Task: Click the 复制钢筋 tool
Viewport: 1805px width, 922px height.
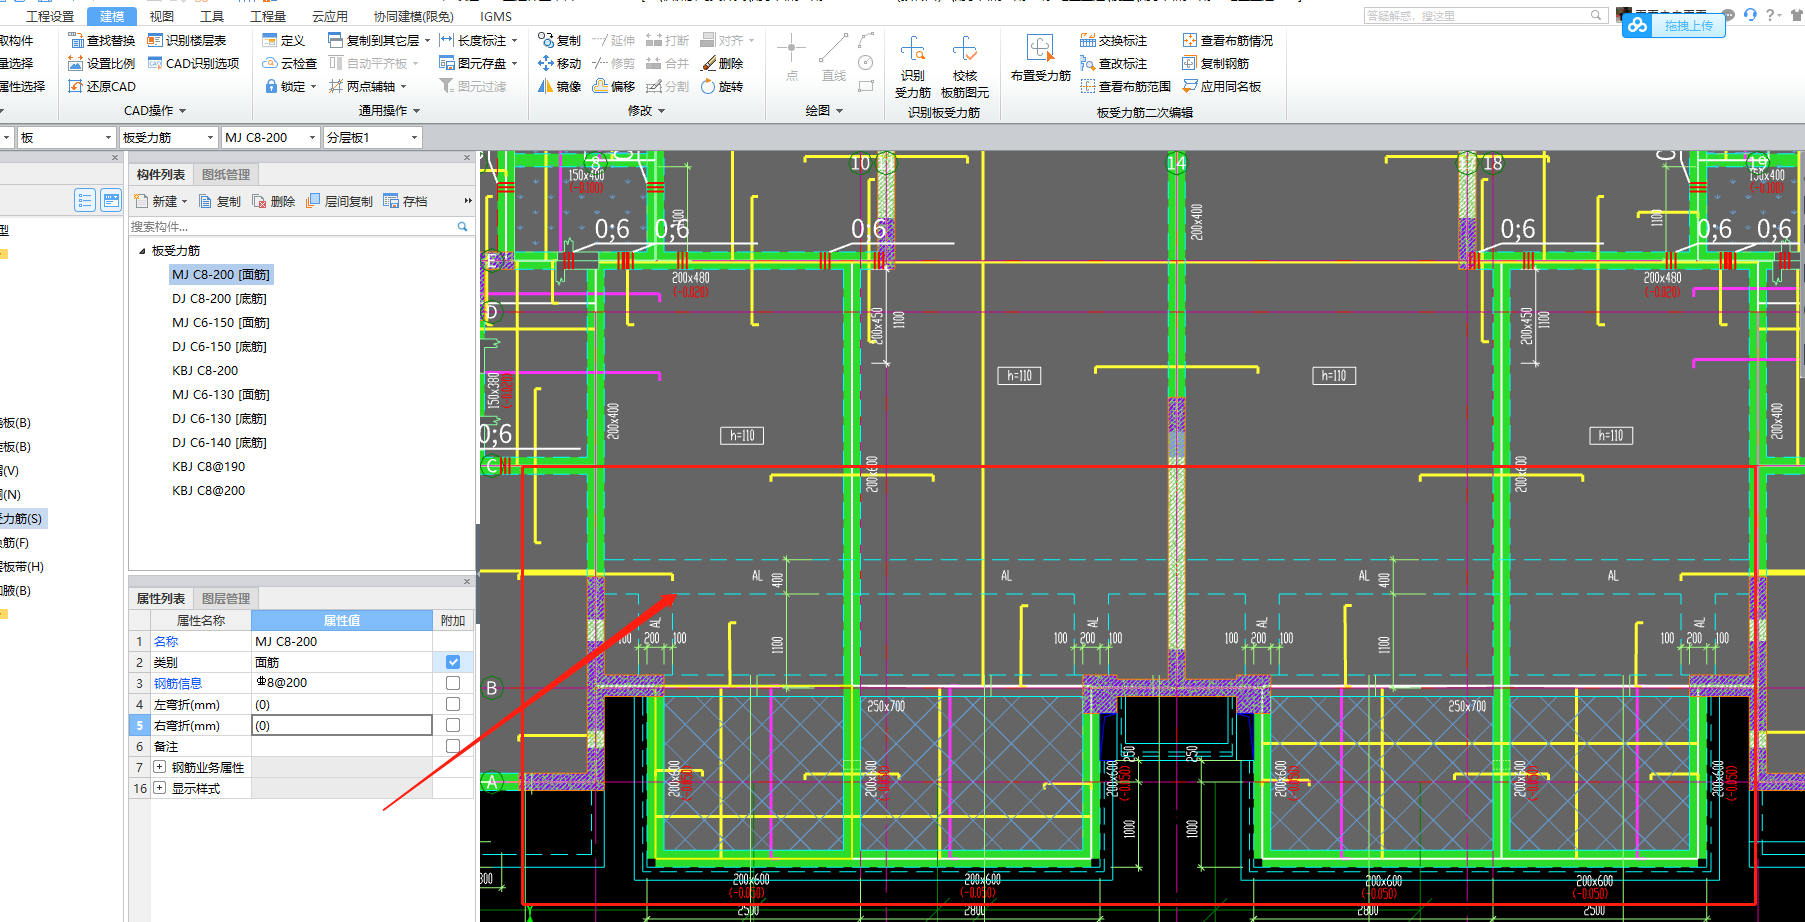Action: pyautogui.click(x=1216, y=63)
